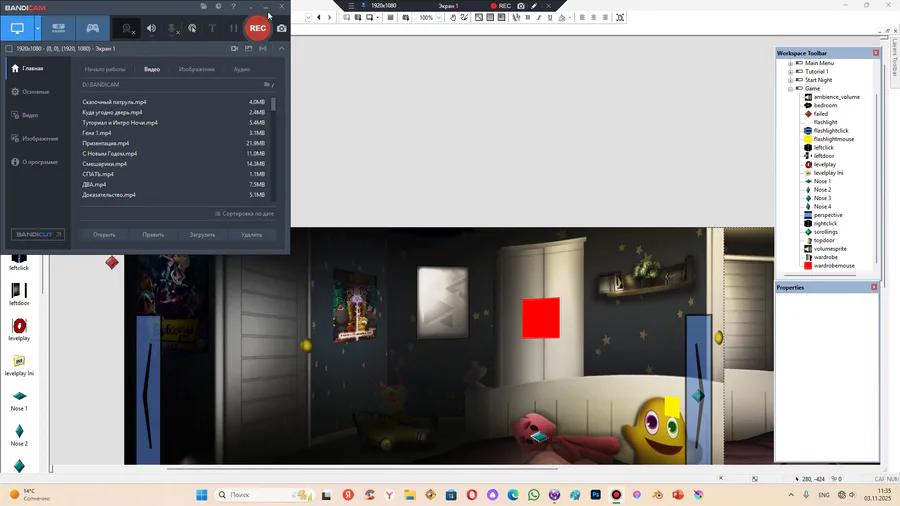Click Сортировка по дате sort option
Screen dimensions: 900x506
point(245,214)
